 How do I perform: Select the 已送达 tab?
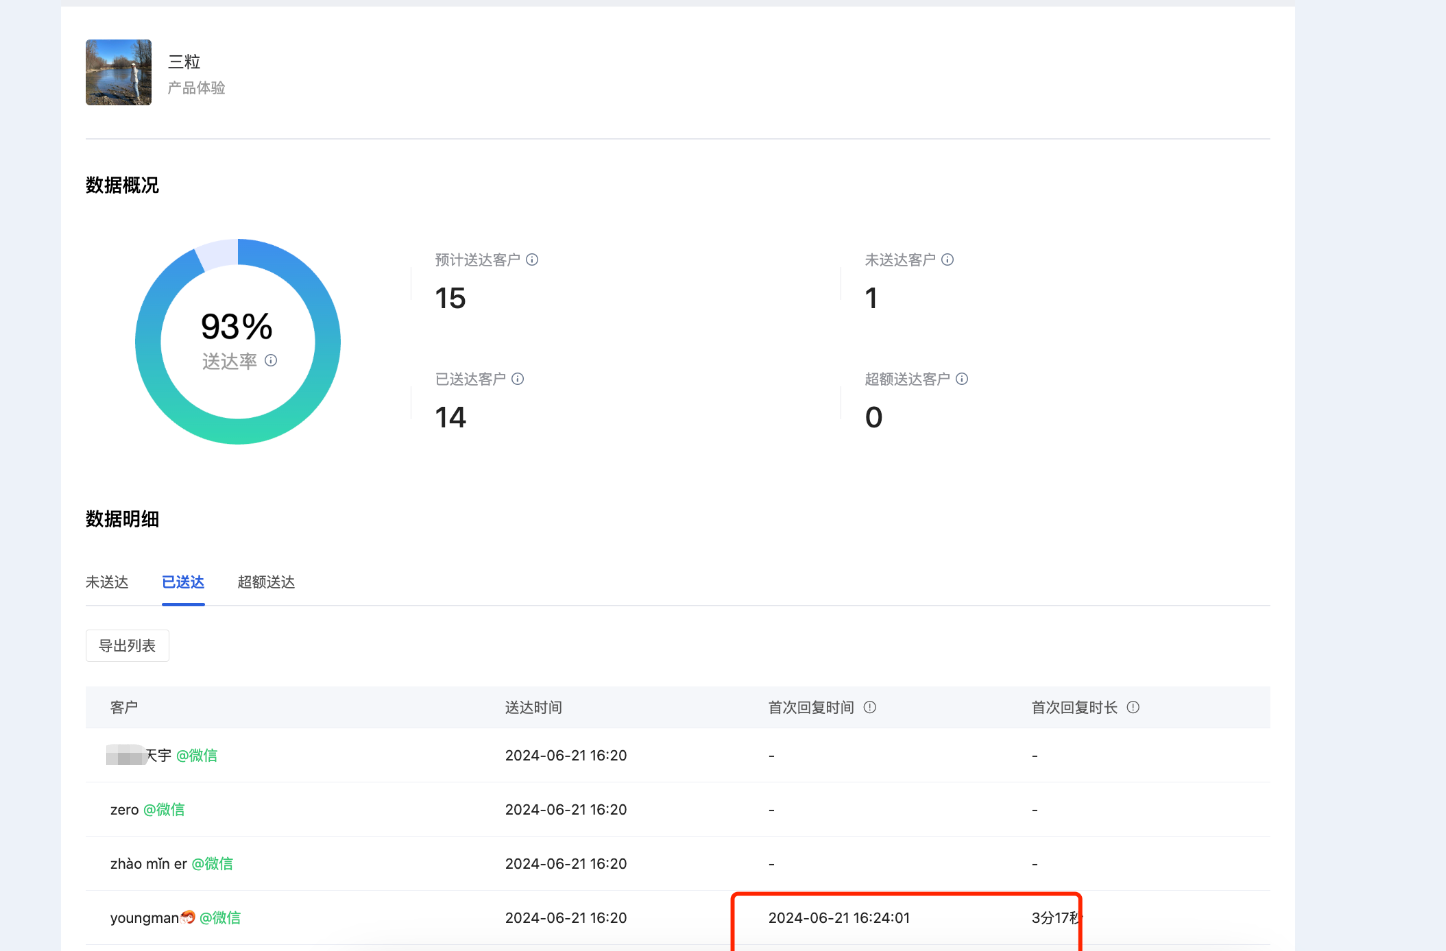pos(183,582)
